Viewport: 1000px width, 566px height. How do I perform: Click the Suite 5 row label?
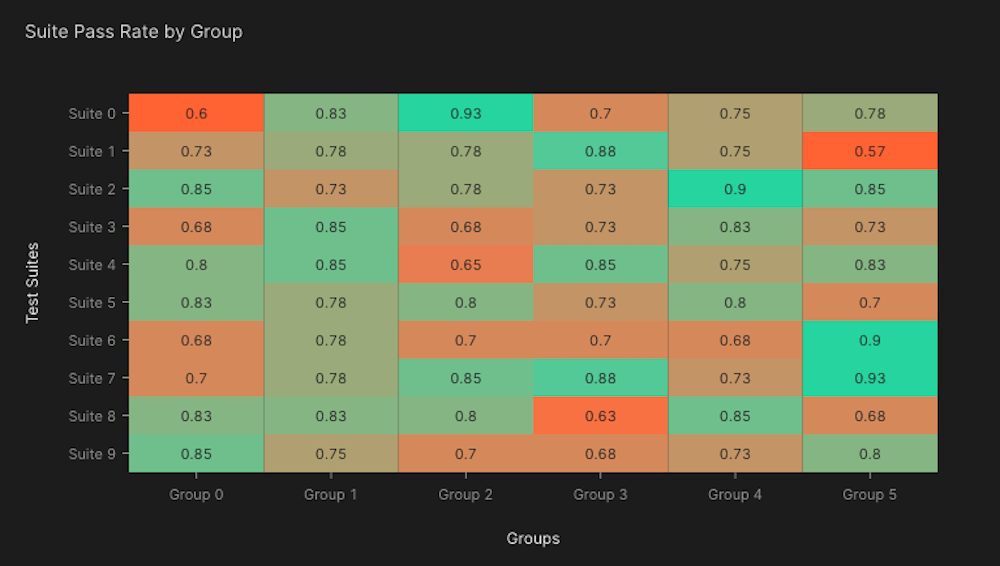coord(92,302)
